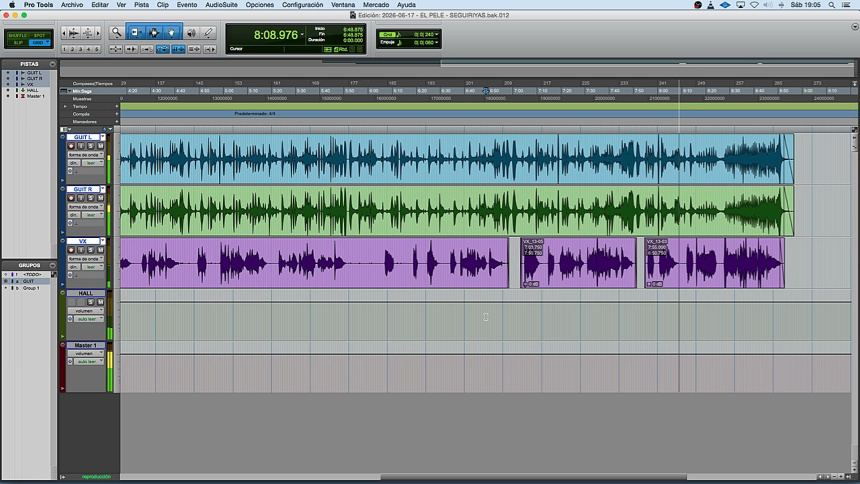Expand the Tempo ruler
Image resolution: width=860 pixels, height=484 pixels.
[65, 106]
